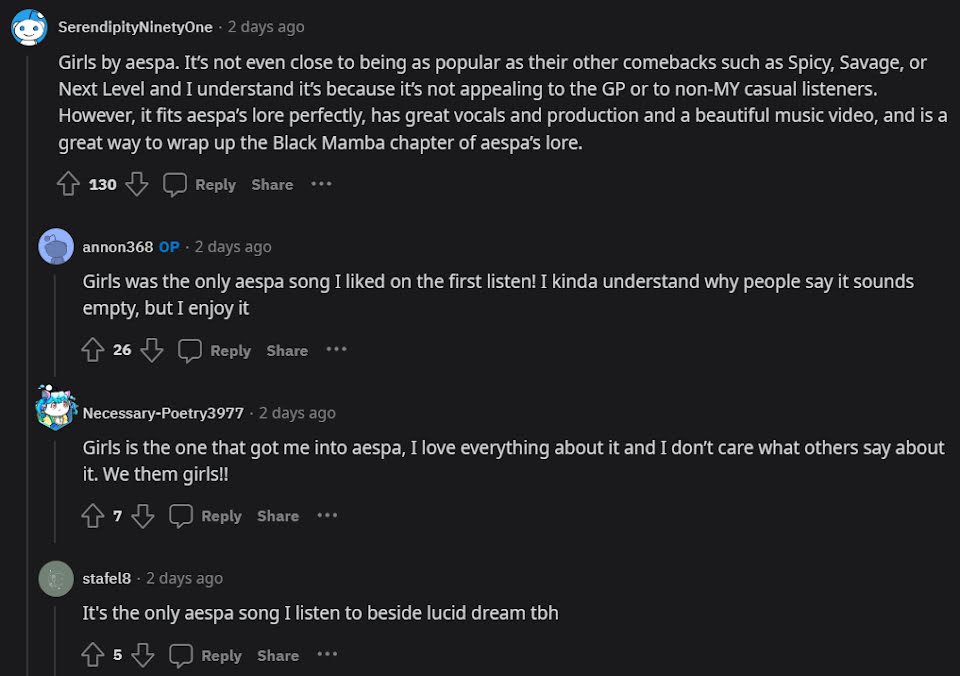Reply to SerendipityNinetyOne's comment
960x676 pixels.
click(x=200, y=184)
